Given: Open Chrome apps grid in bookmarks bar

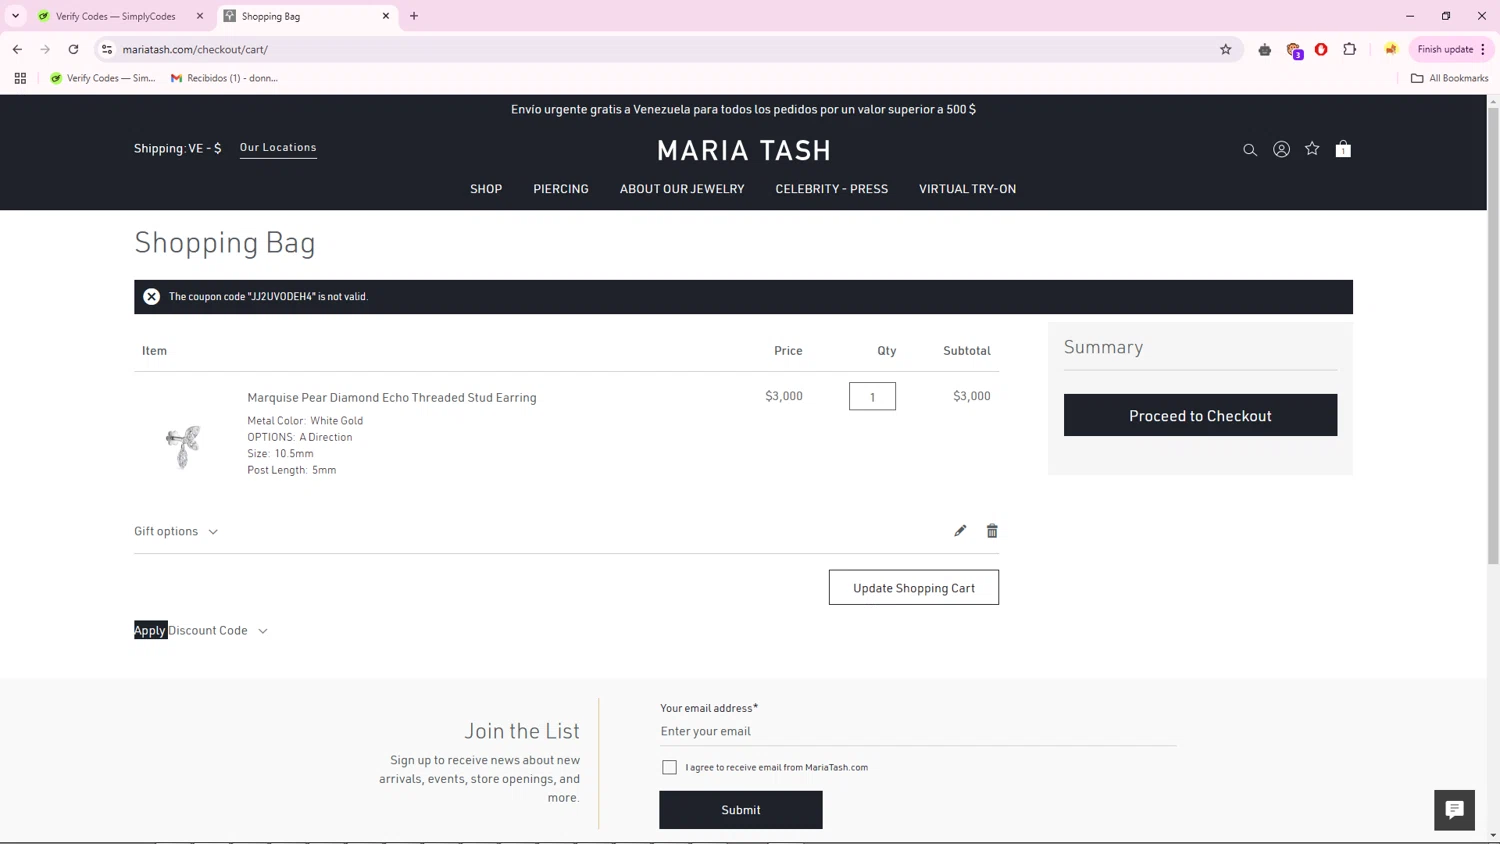Looking at the screenshot, I should coord(20,78).
